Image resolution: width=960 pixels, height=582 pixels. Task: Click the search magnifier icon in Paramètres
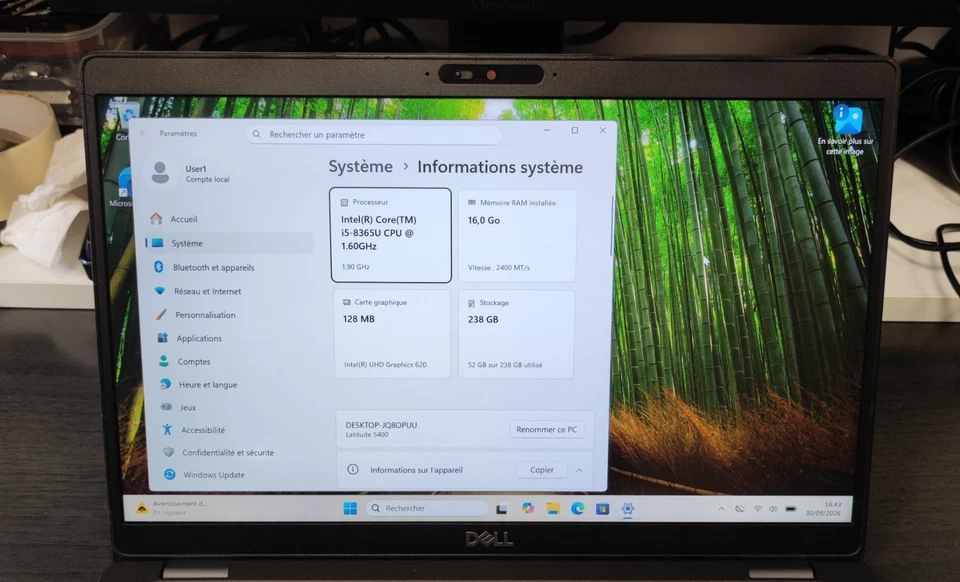coord(257,134)
